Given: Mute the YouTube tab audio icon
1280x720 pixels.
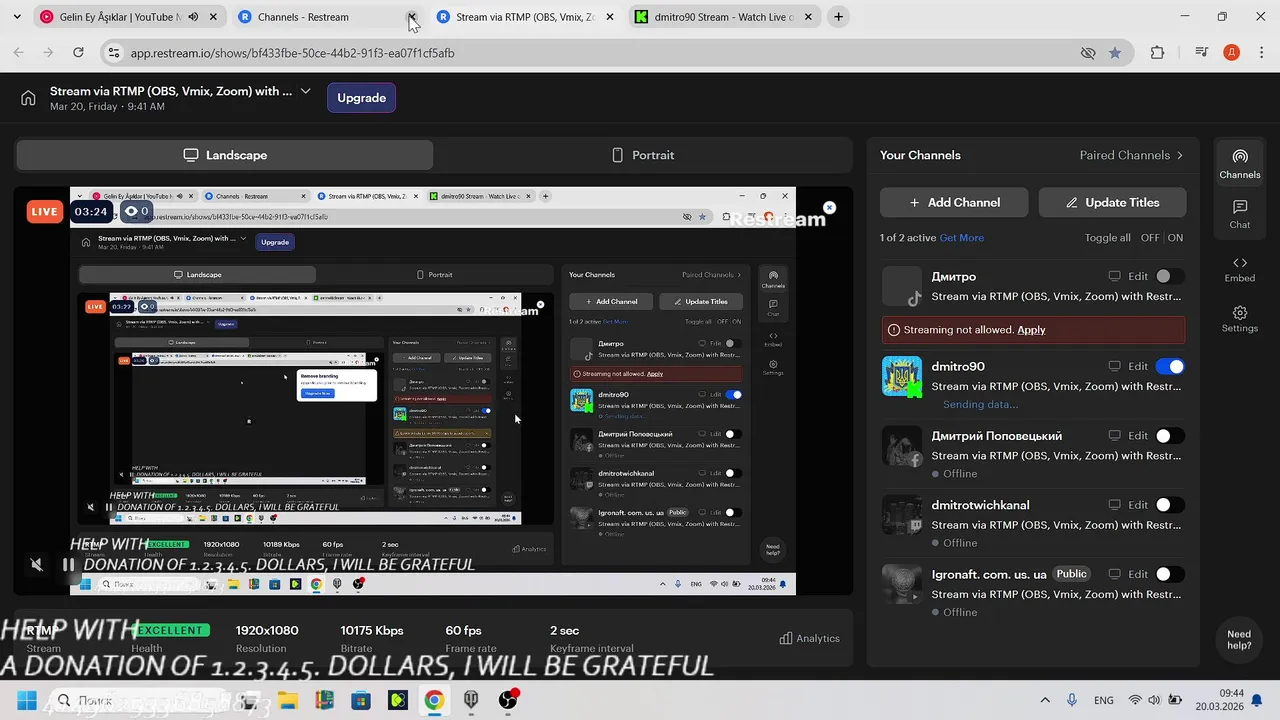Looking at the screenshot, I should click(193, 17).
